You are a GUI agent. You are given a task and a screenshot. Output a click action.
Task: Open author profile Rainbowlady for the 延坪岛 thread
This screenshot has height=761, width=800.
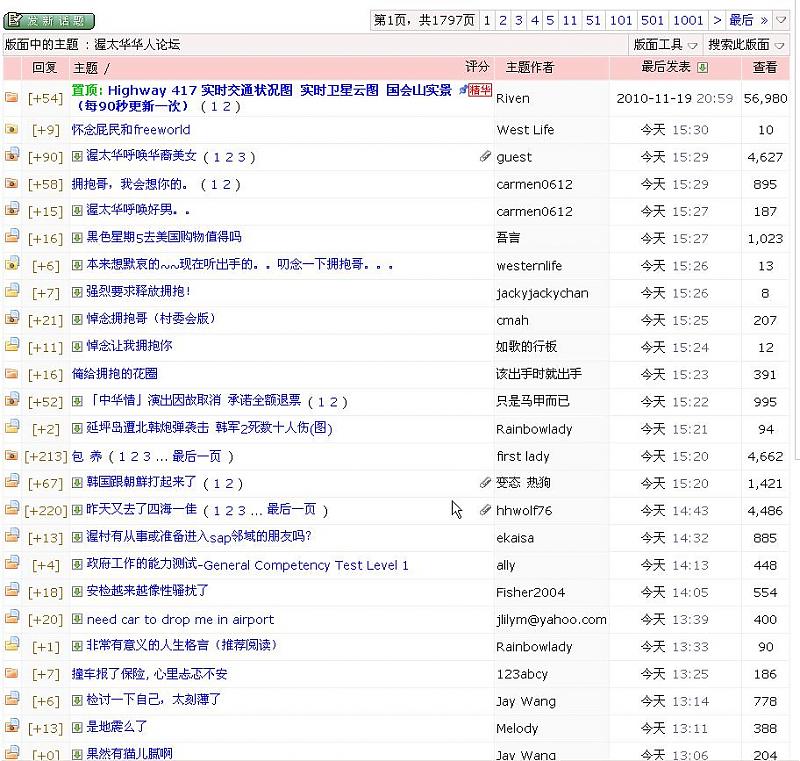click(534, 429)
